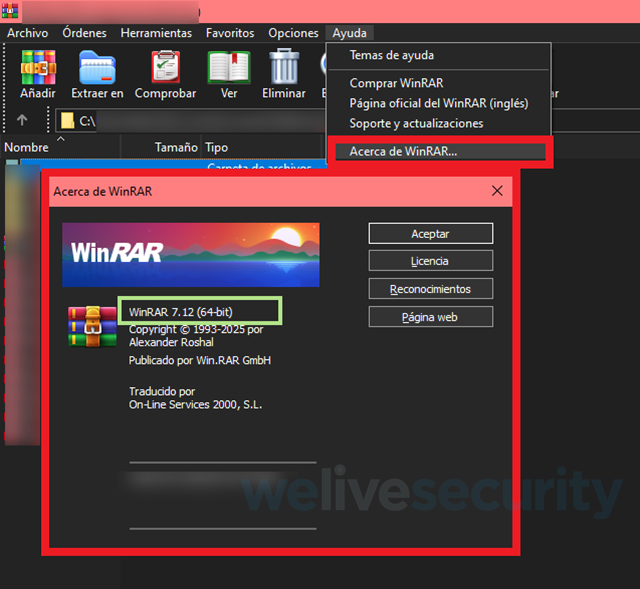Click the WinRAR banner logo image
This screenshot has height=589, width=640.
(x=190, y=255)
